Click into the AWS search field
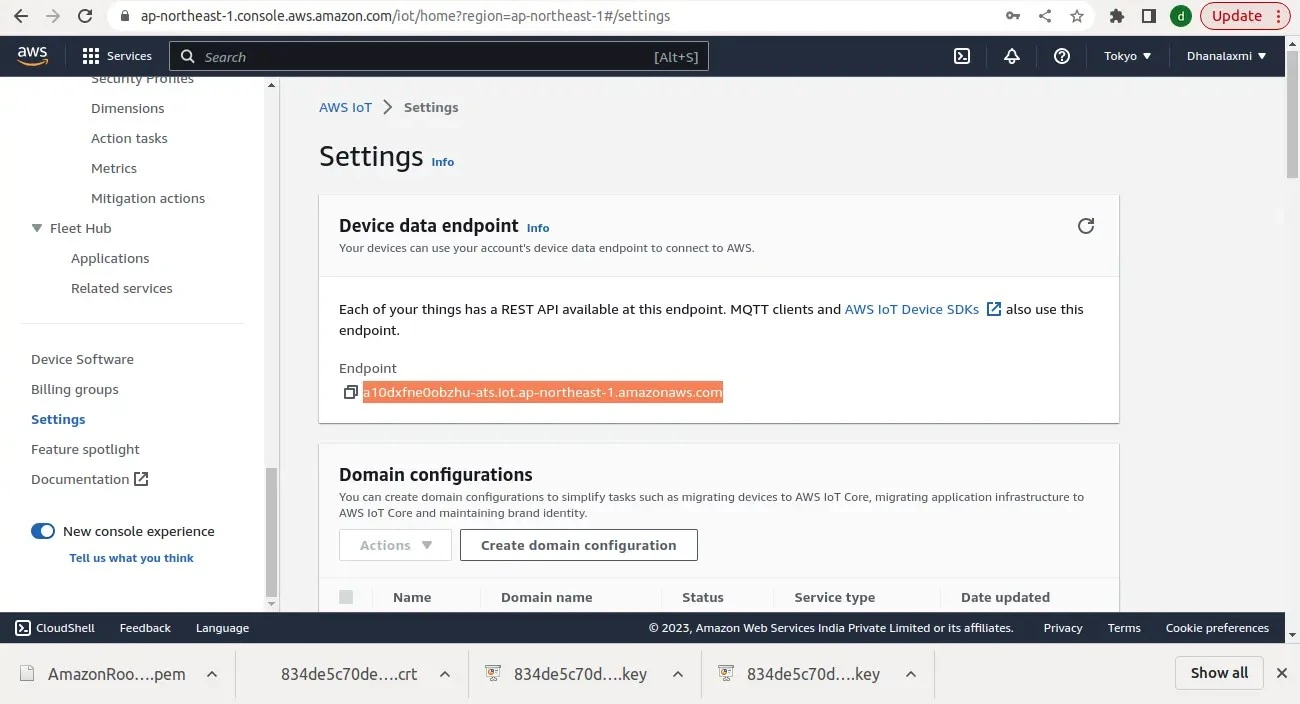Viewport: 1300px width, 704px height. [x=439, y=57]
